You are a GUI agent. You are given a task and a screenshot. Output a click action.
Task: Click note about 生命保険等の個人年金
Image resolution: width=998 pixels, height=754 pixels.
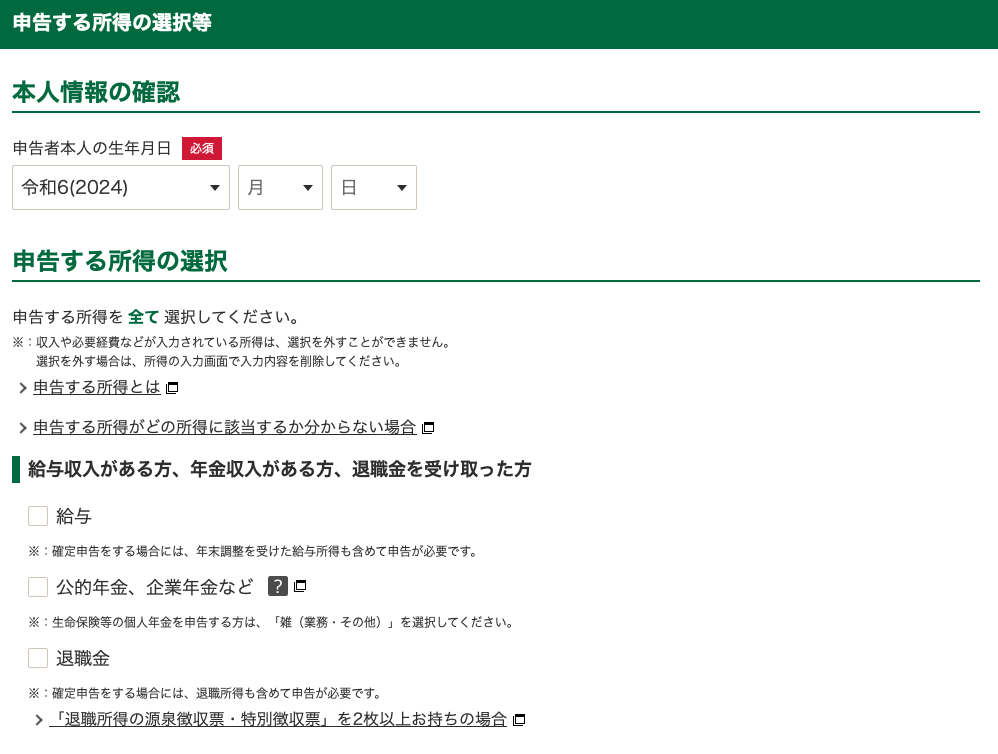pos(272,622)
